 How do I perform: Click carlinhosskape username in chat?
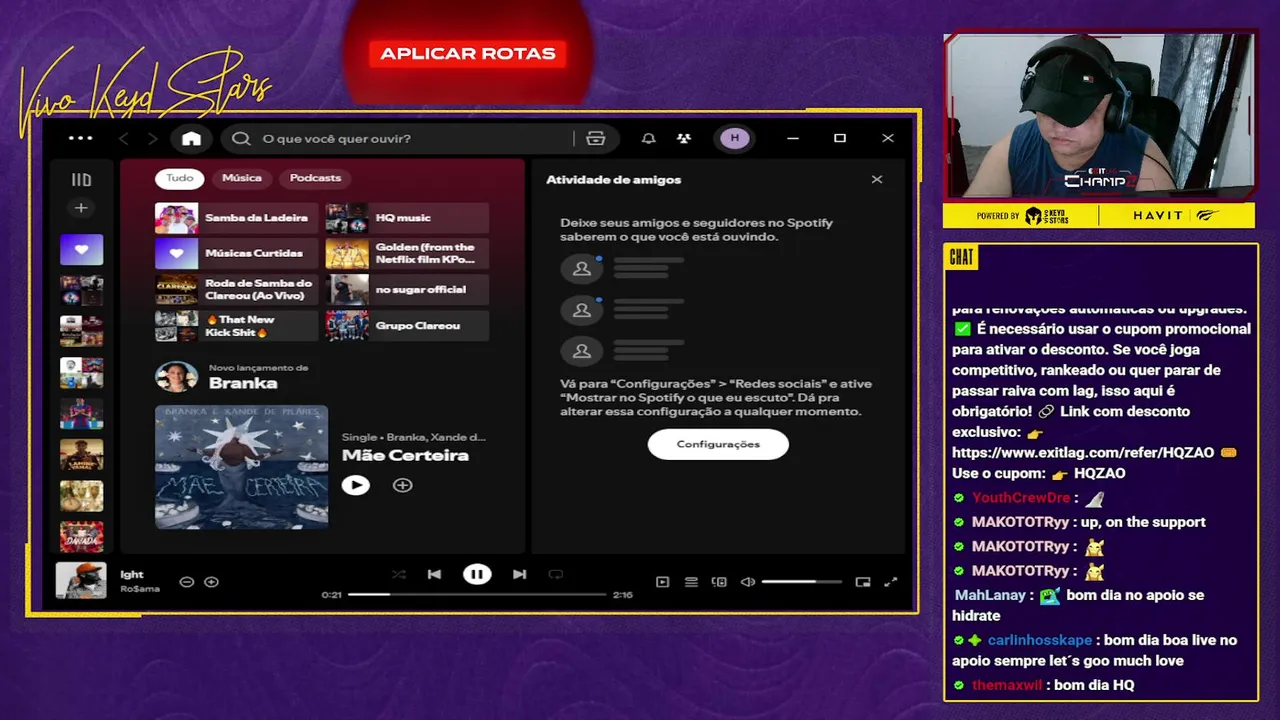(x=1040, y=640)
